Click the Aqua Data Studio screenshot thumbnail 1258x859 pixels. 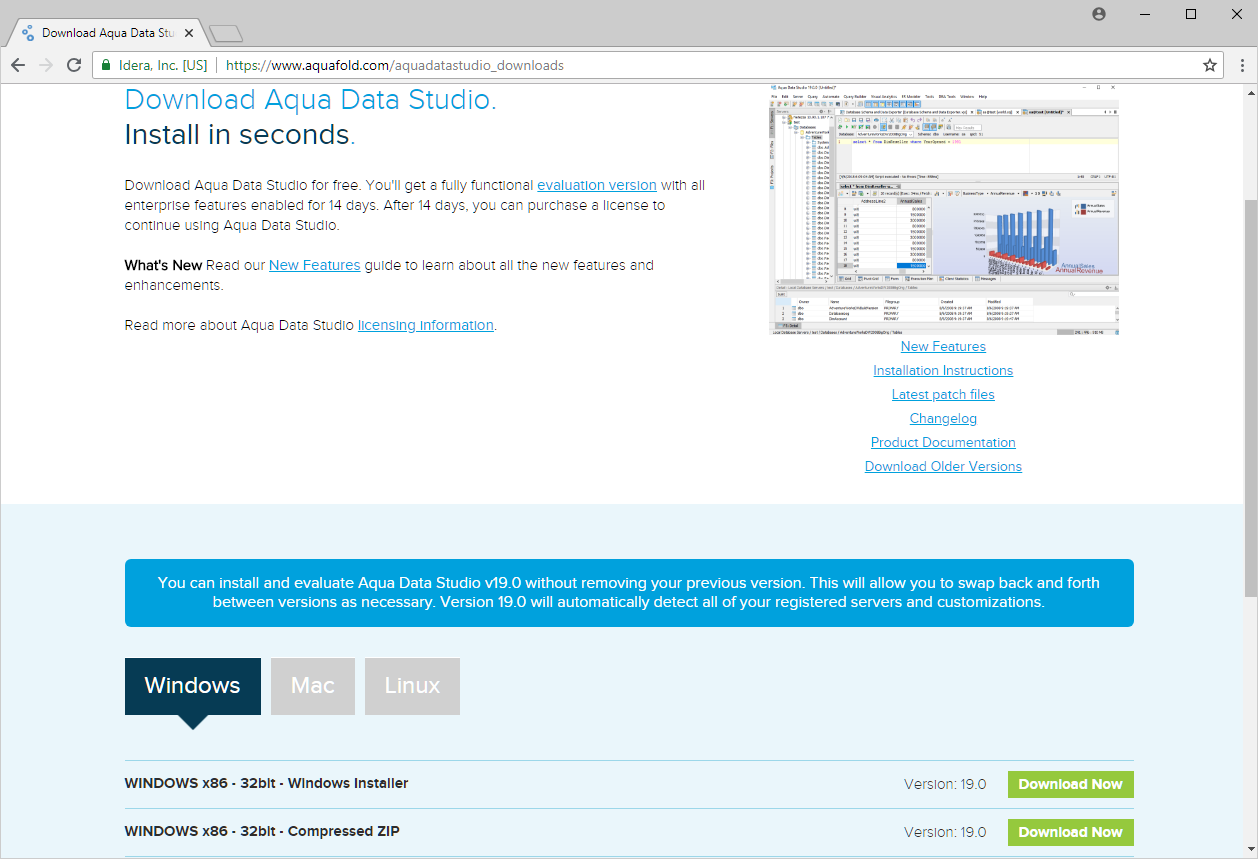[x=944, y=210]
